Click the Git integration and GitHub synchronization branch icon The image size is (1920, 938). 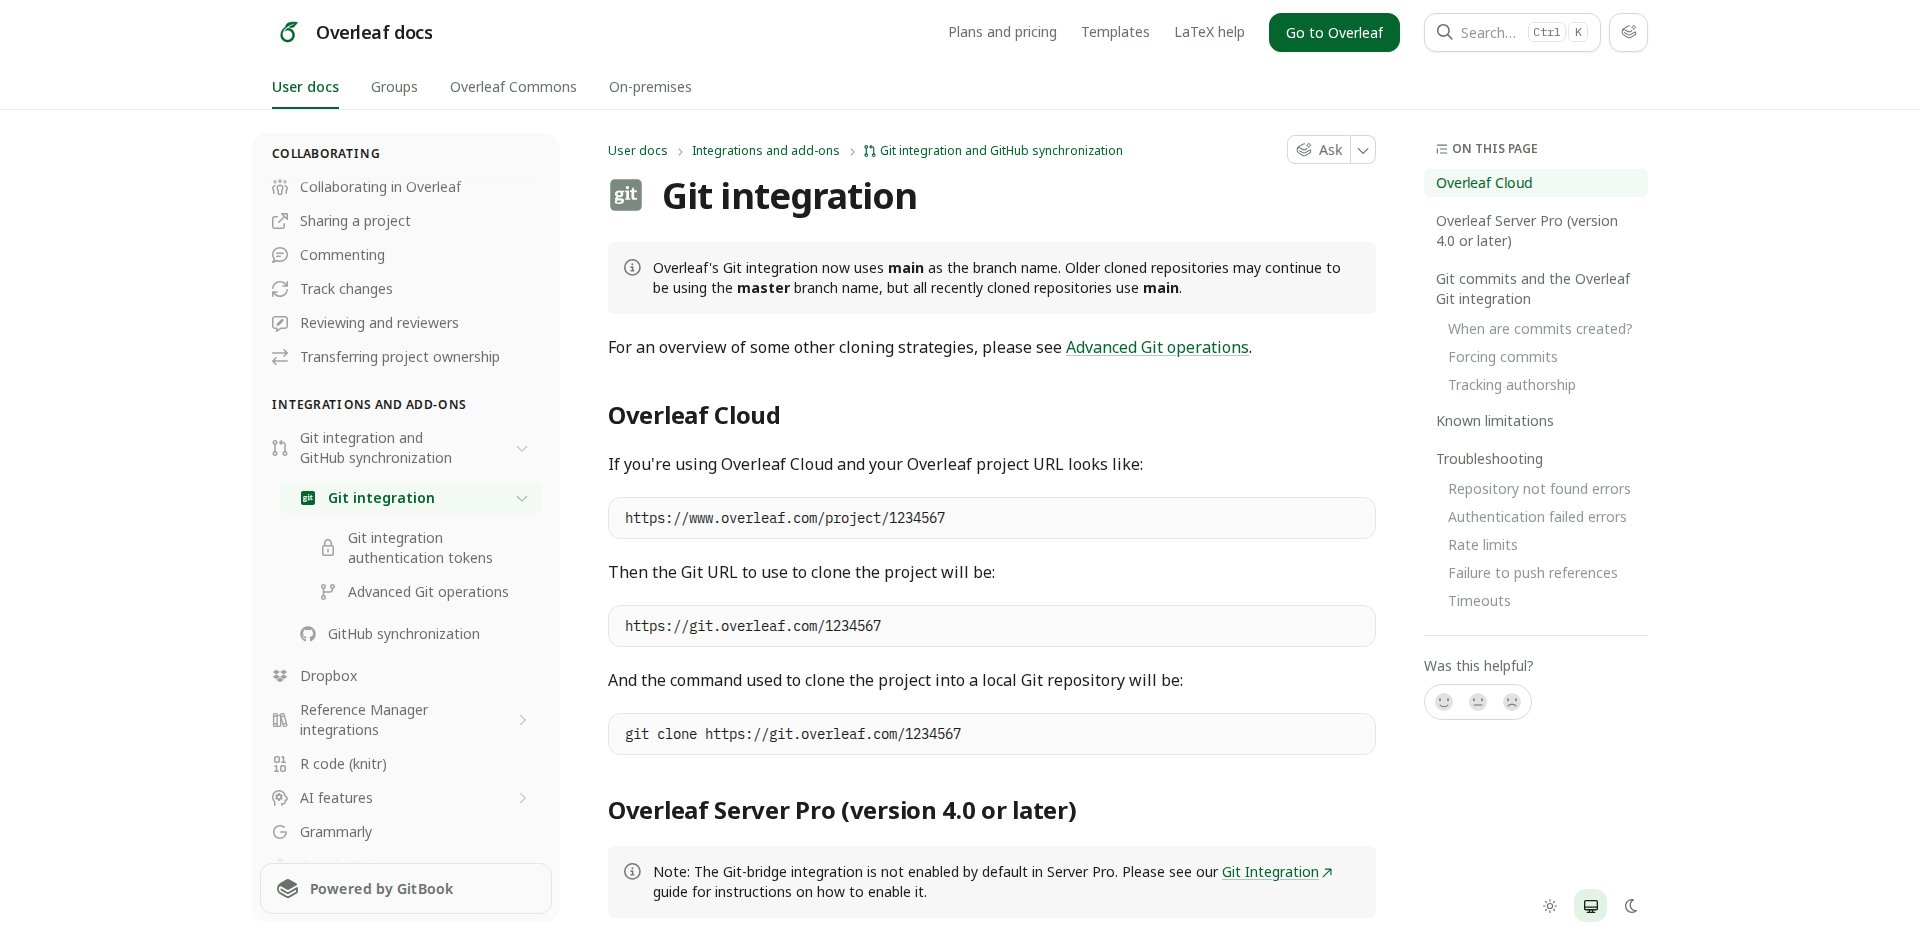coord(280,448)
